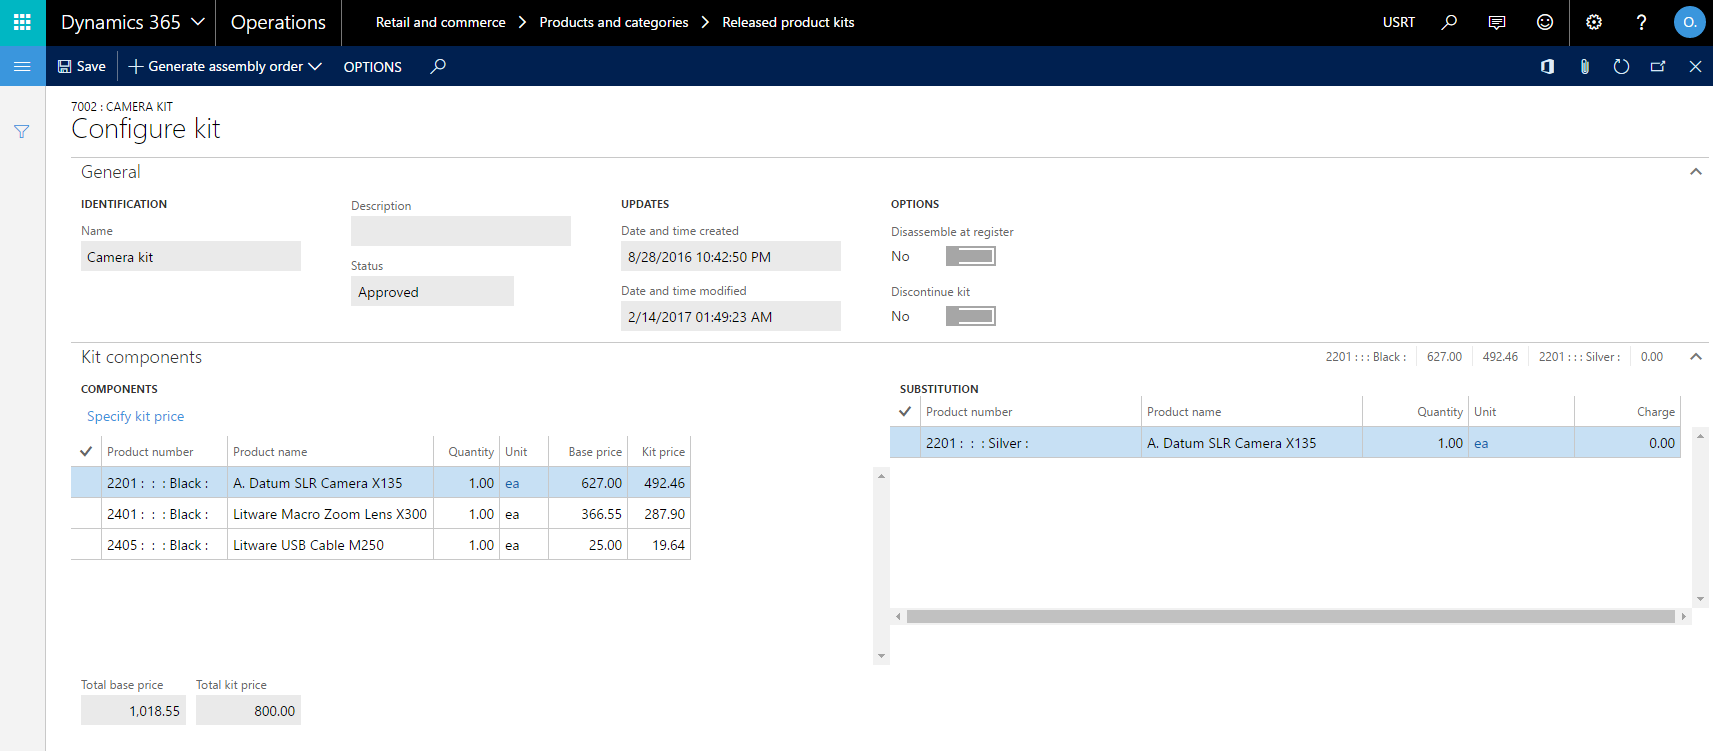Open in Office icon
The width and height of the screenshot is (1713, 751).
(x=1547, y=66)
